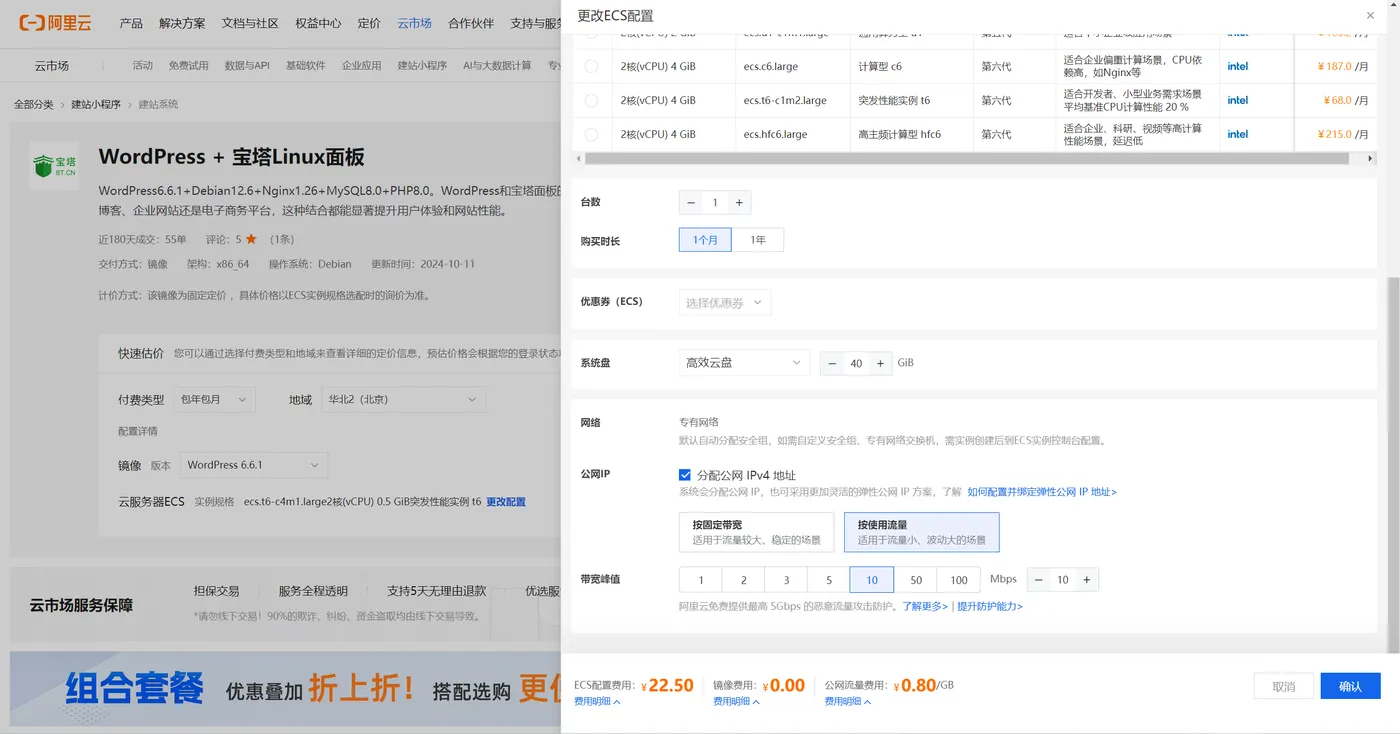Switch to AI与大数据计算 market tab
The height and width of the screenshot is (734, 1400).
(x=497, y=66)
